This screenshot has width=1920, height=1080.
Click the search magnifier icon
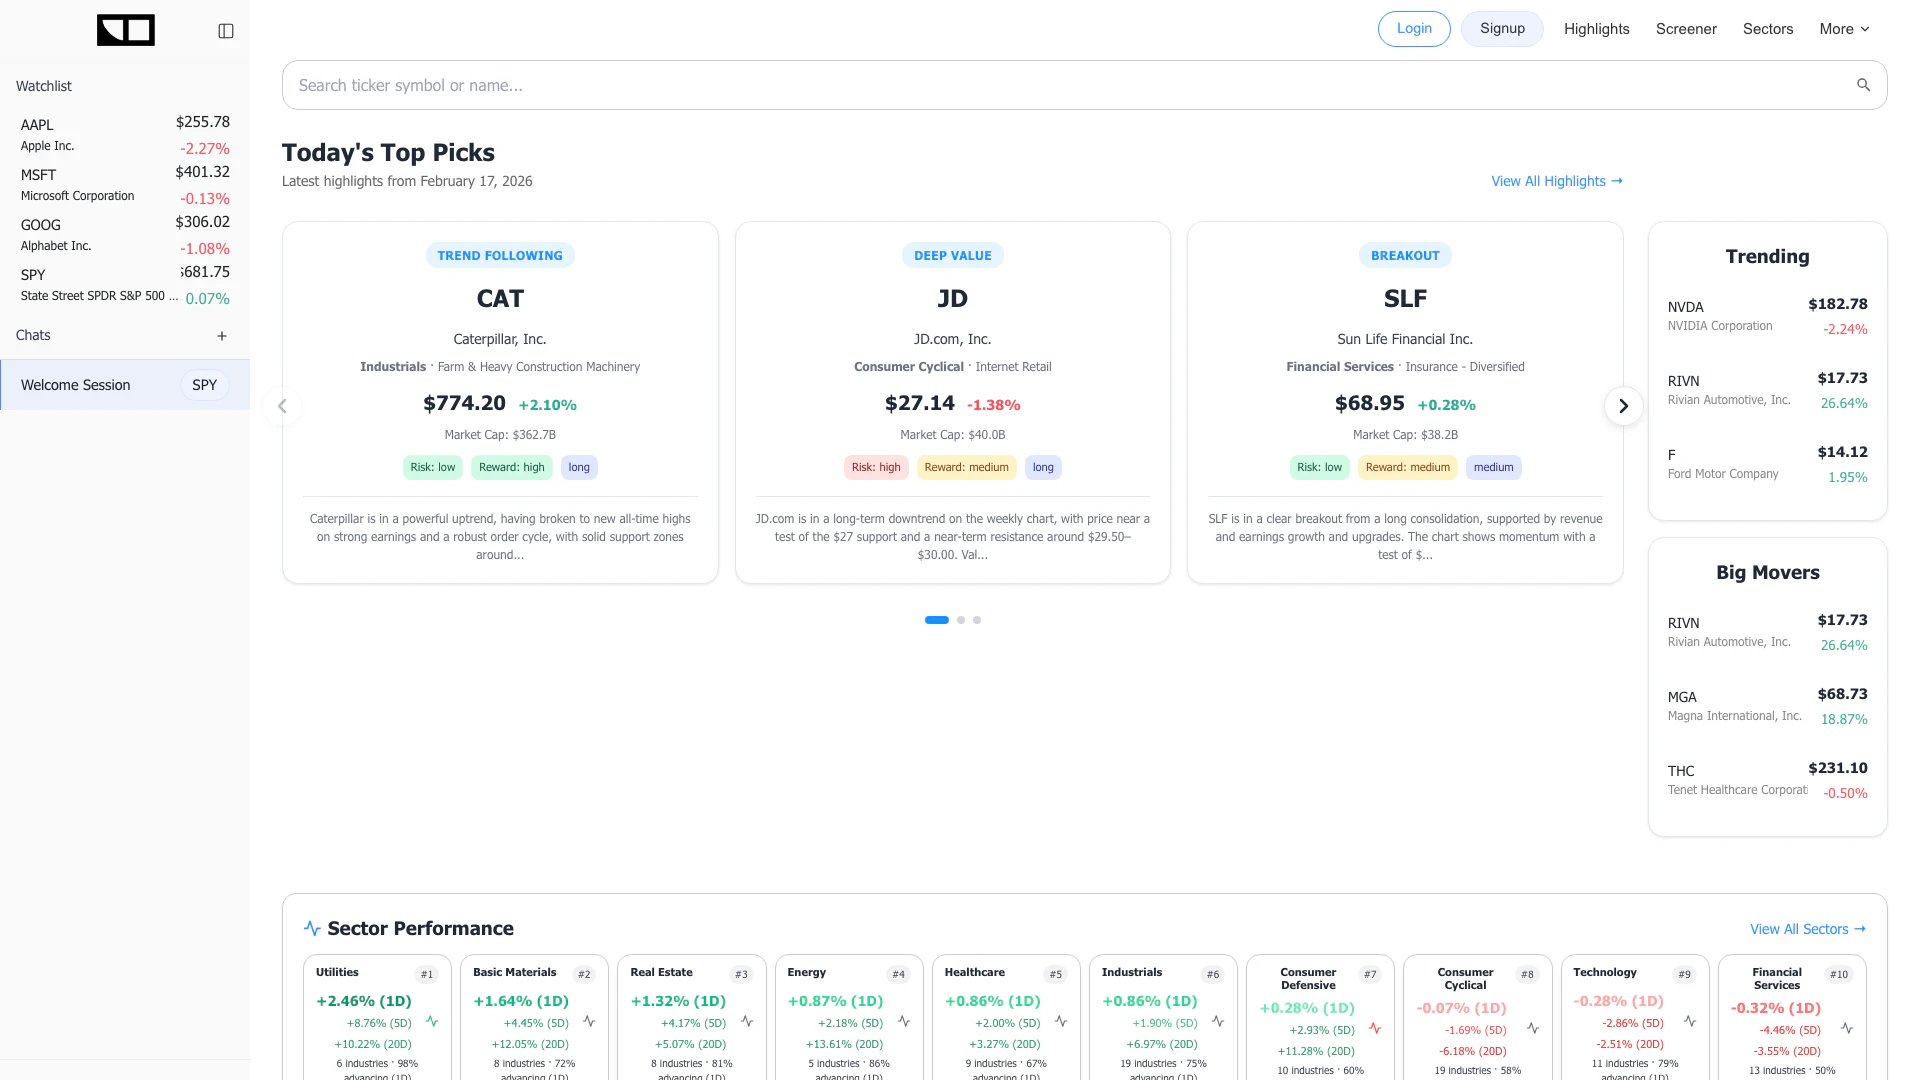tap(1863, 85)
